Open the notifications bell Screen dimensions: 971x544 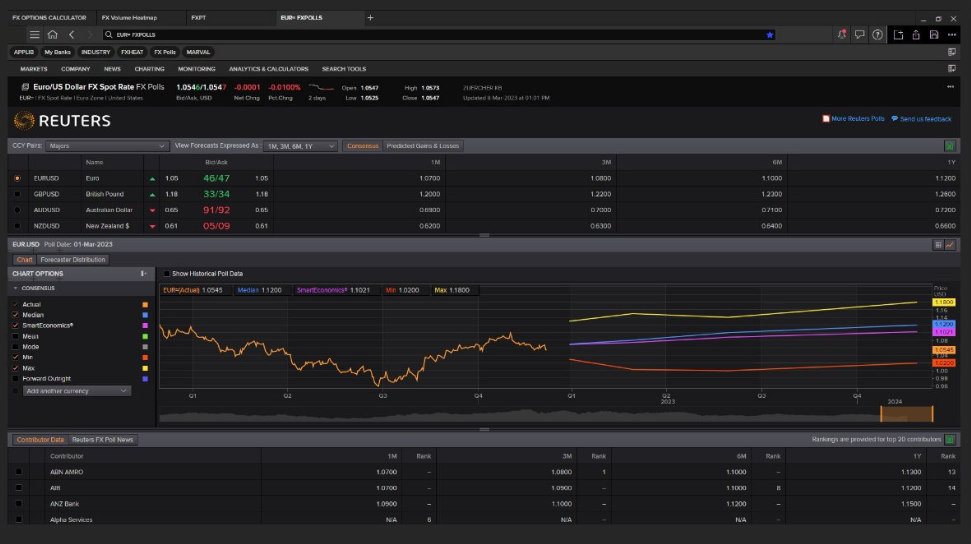coord(841,34)
